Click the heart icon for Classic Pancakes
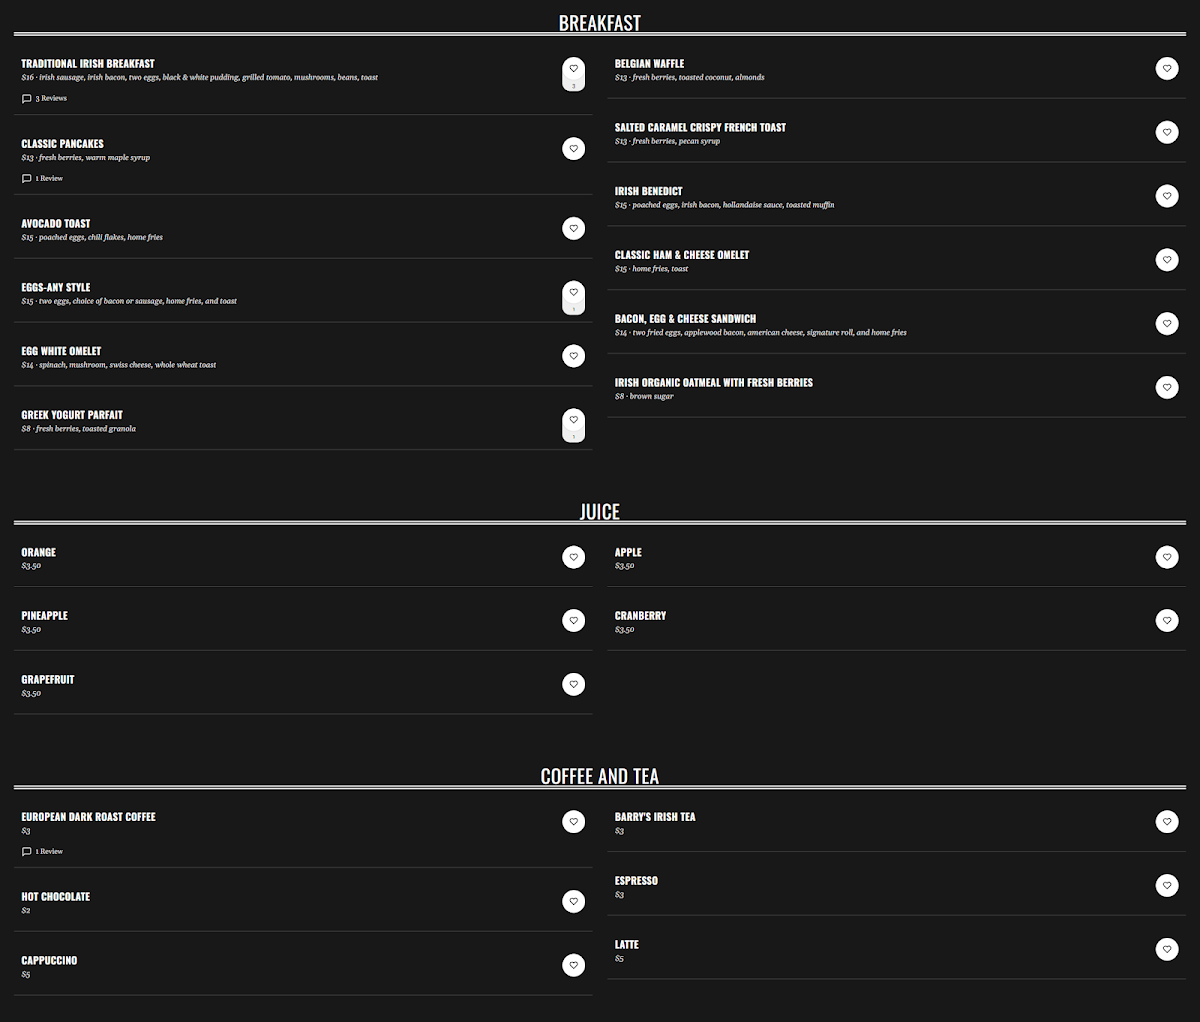Screen dimensions: 1200x1022 [x=573, y=149]
